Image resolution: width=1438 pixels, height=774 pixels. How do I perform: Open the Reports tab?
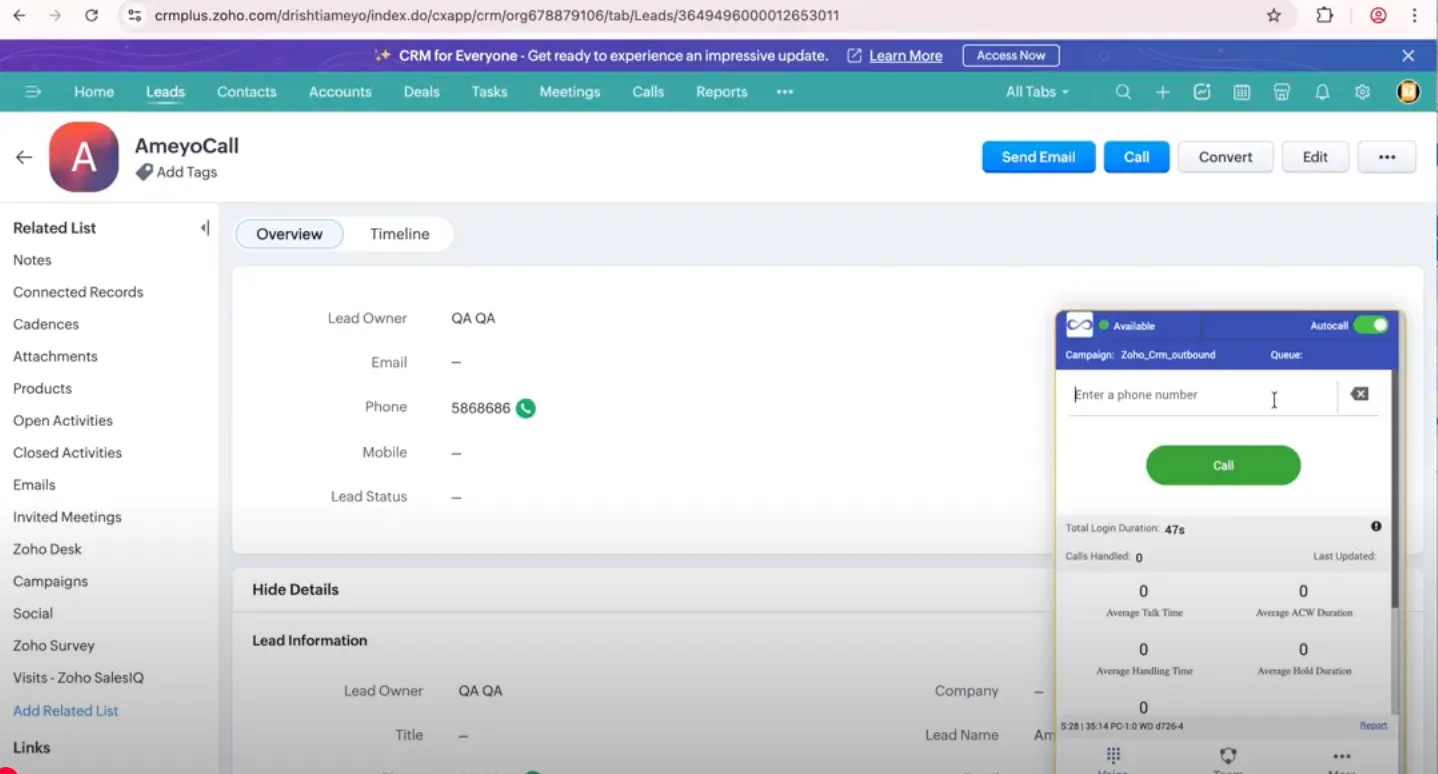click(721, 92)
